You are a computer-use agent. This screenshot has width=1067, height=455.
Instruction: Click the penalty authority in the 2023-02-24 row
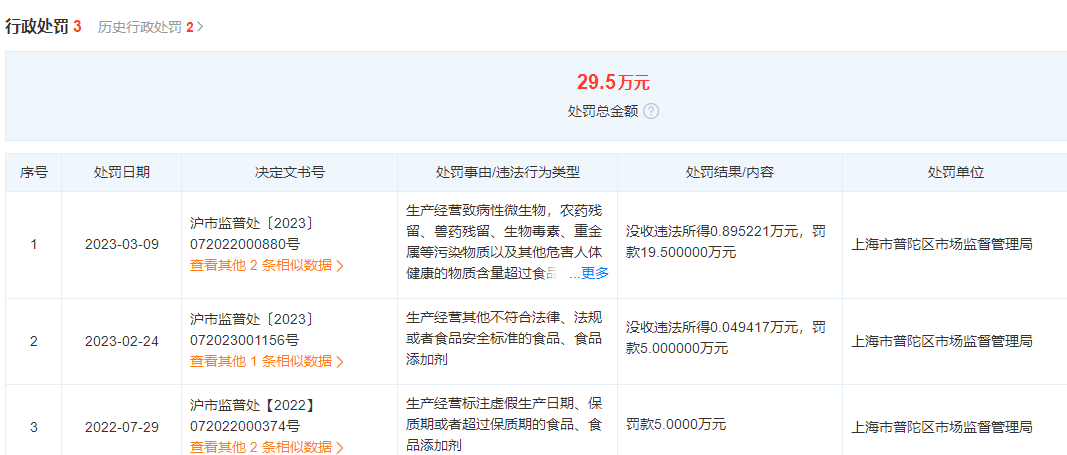coord(941,341)
